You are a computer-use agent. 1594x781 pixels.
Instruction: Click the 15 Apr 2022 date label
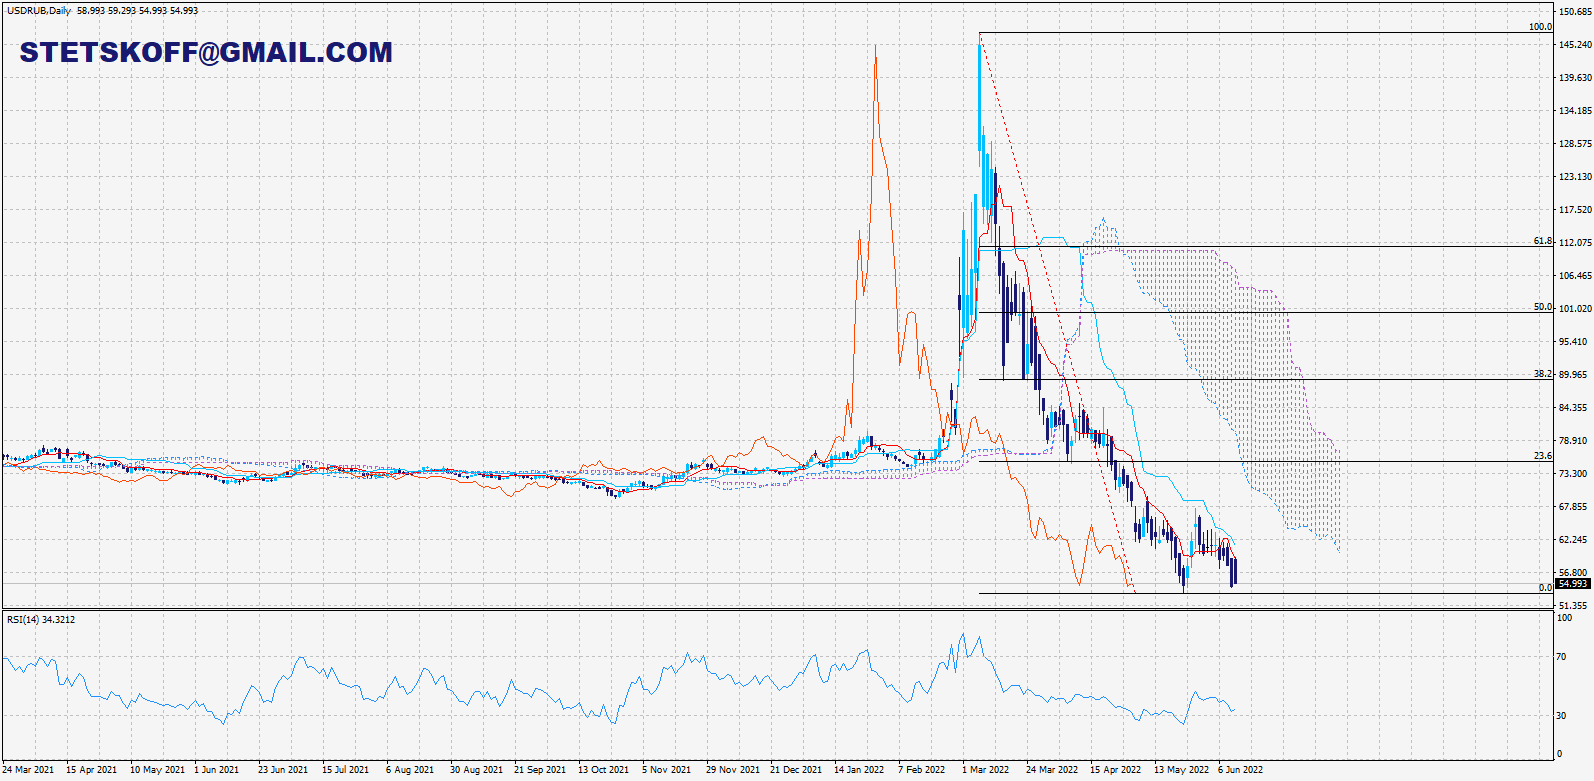click(1115, 770)
